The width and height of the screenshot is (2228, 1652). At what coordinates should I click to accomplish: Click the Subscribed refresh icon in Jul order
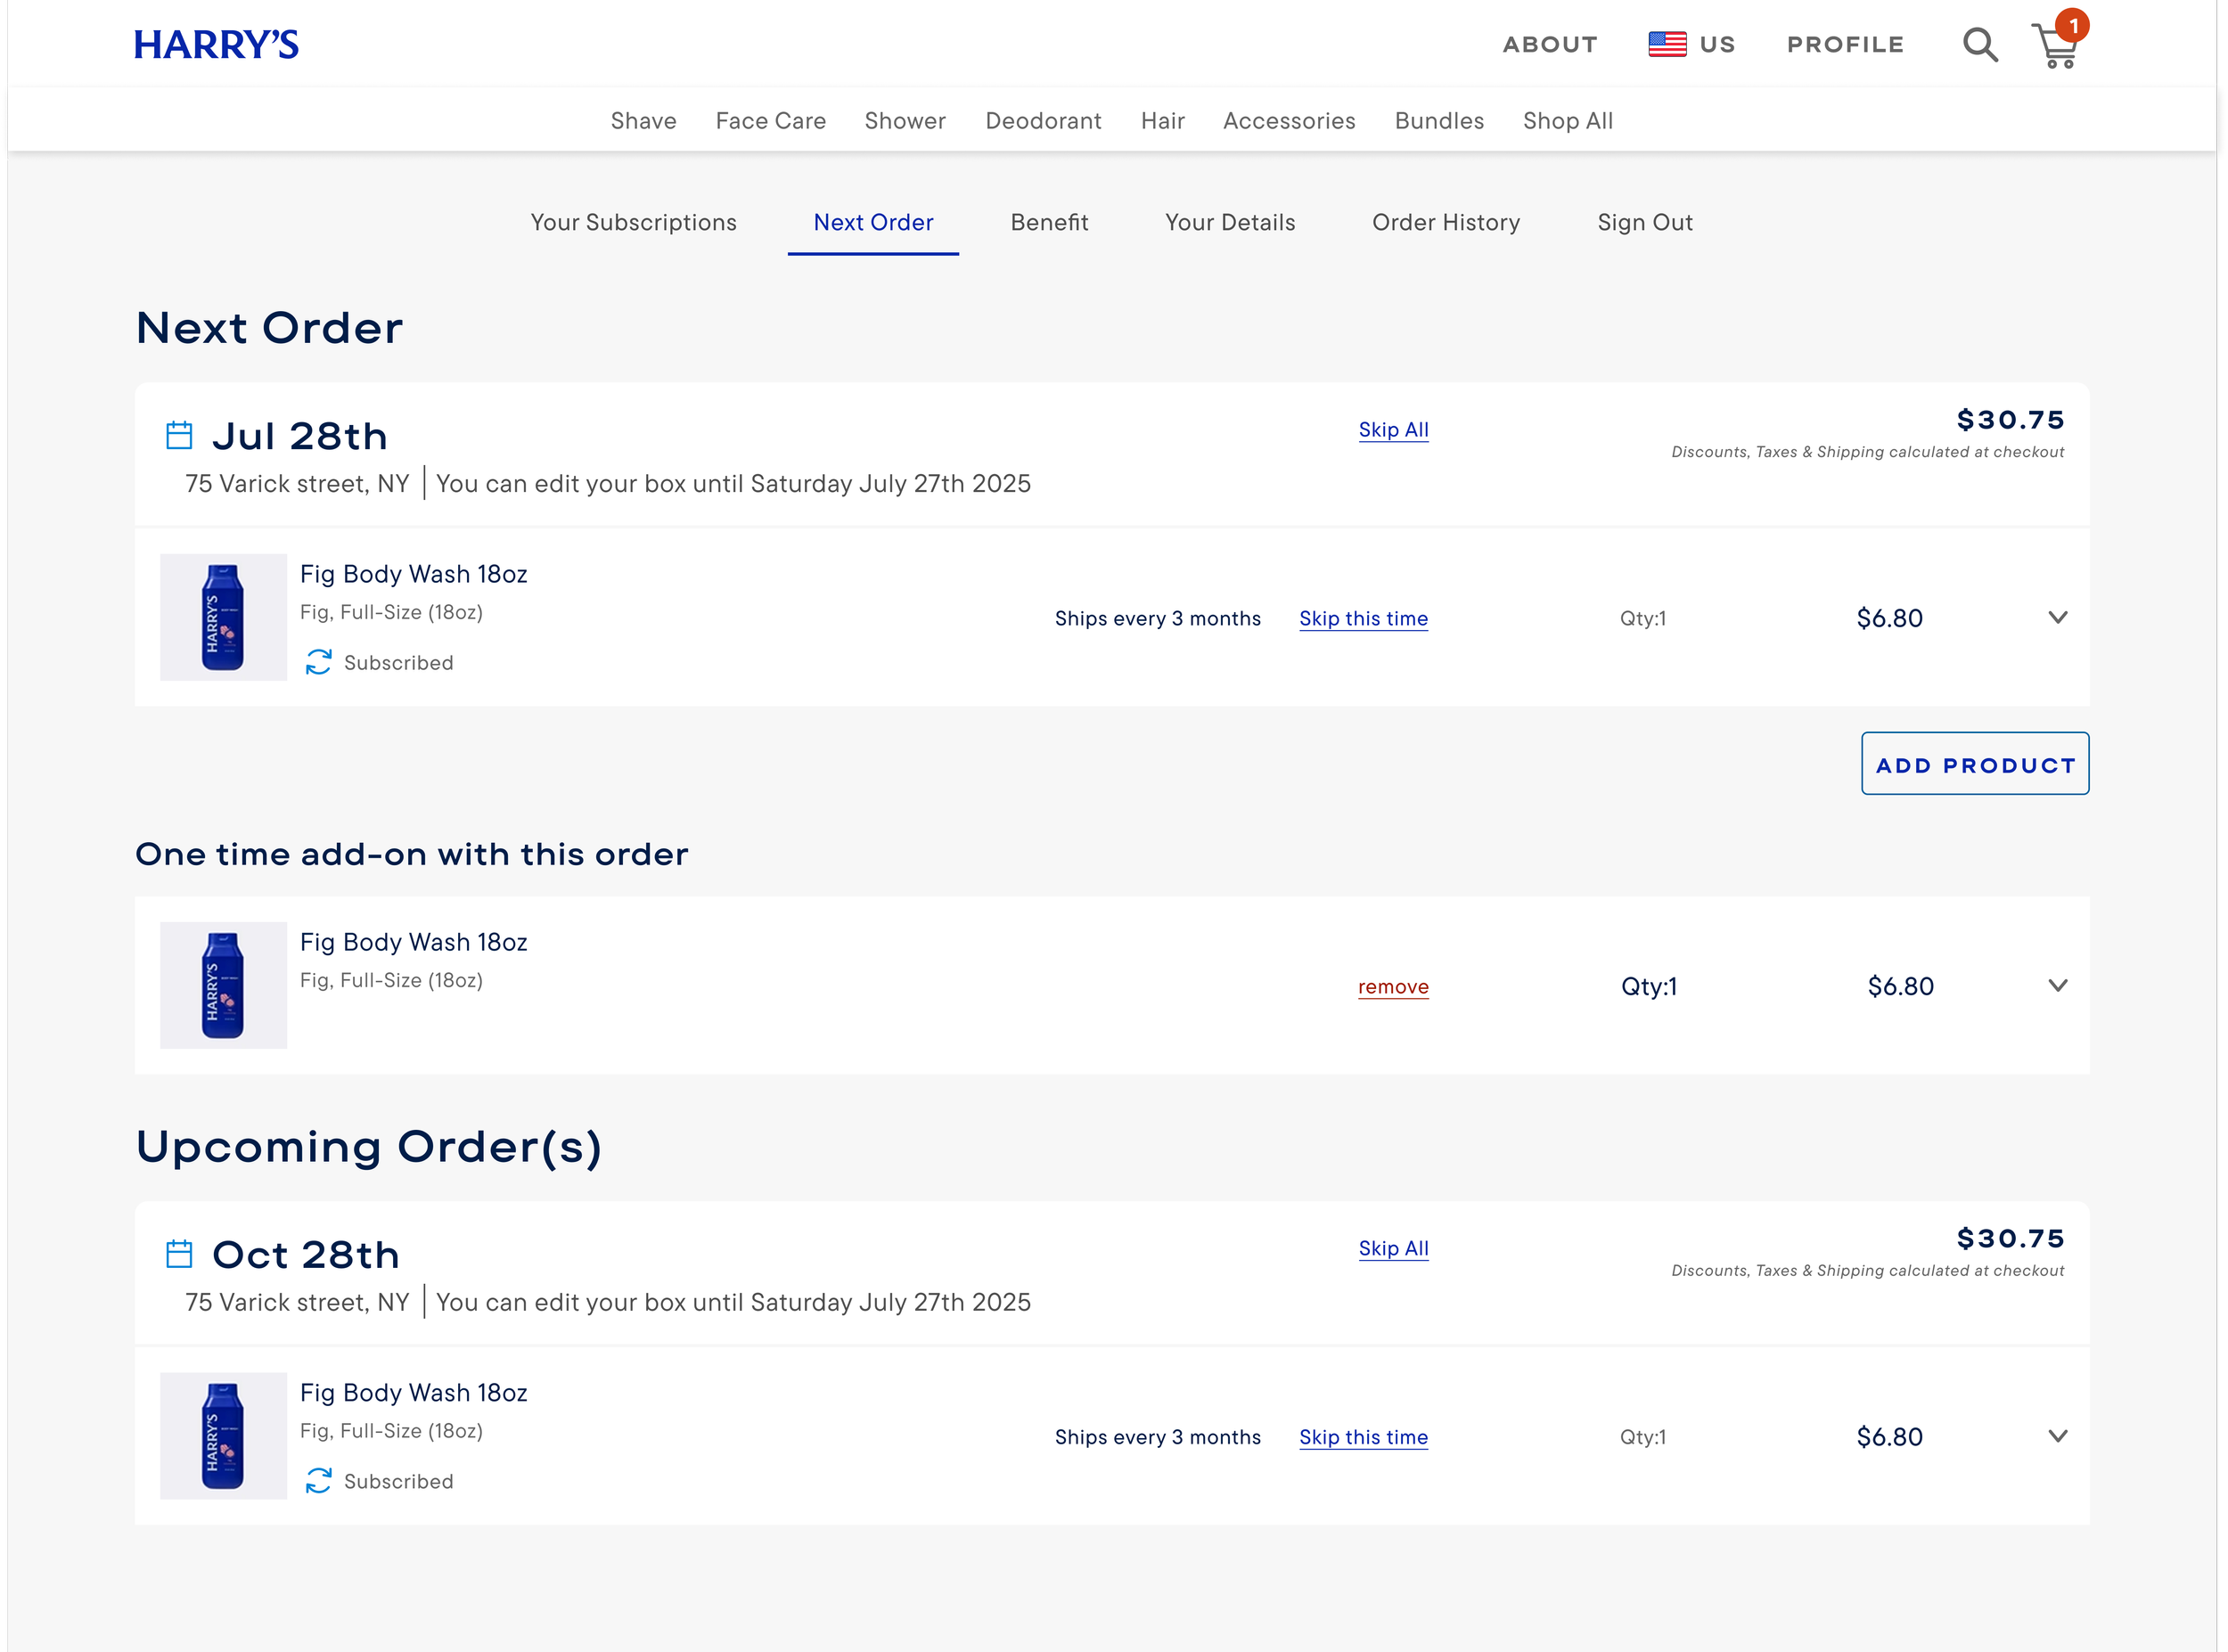318,662
